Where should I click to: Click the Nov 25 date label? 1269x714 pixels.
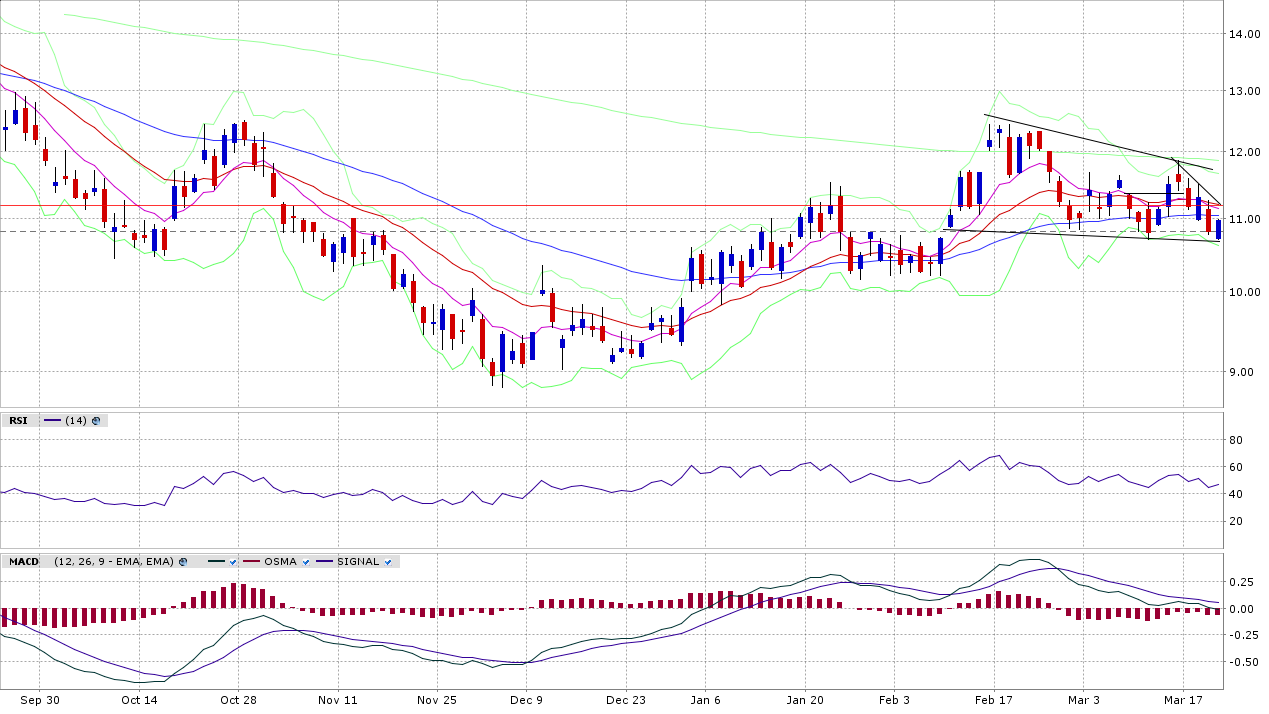(437, 700)
